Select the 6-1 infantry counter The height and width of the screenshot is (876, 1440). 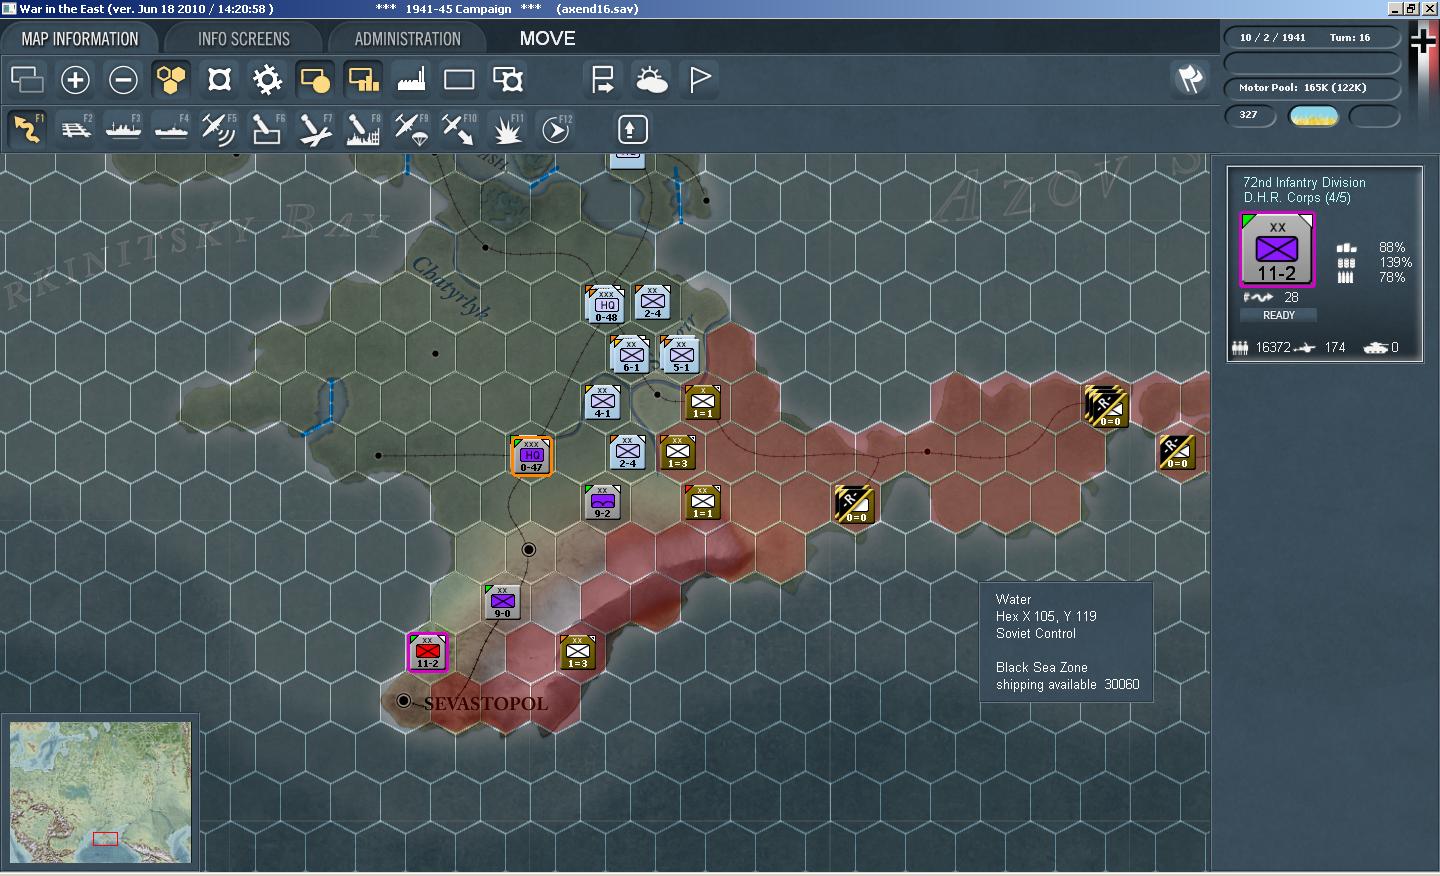(x=630, y=354)
